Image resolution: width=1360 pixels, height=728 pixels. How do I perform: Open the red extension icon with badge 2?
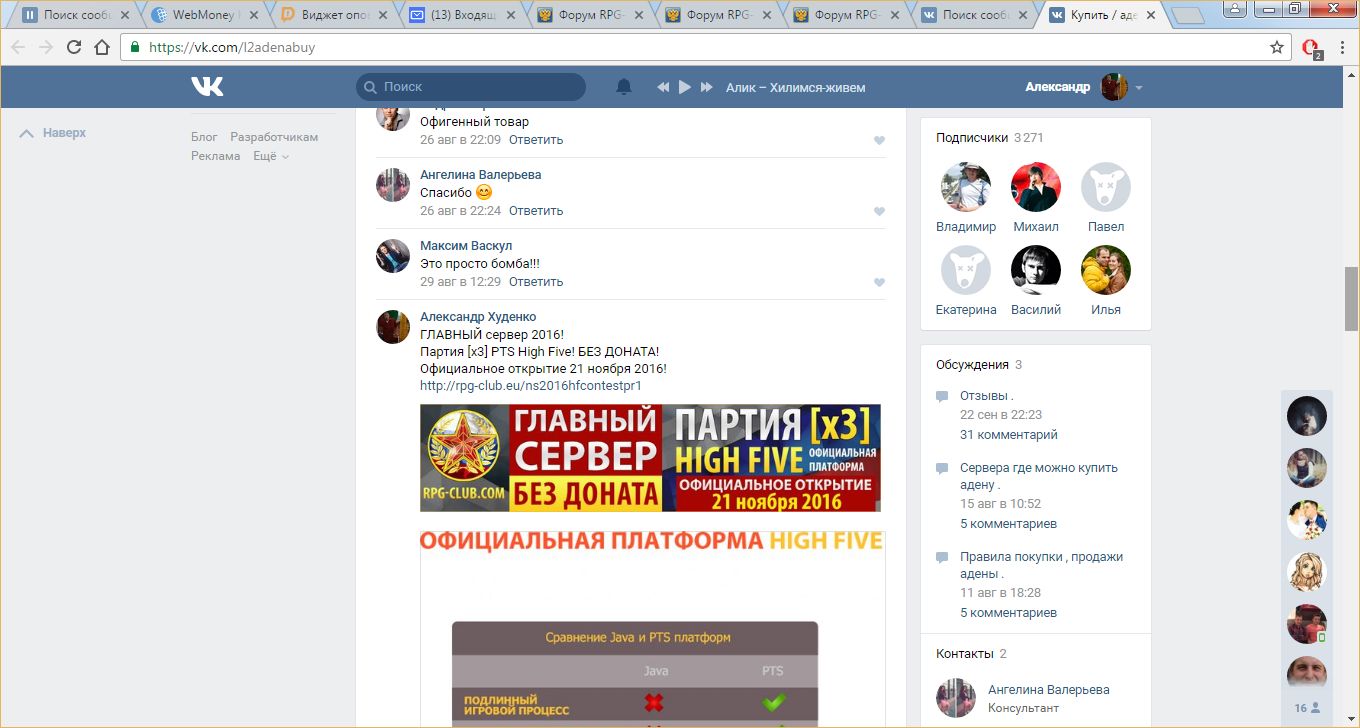click(x=1312, y=48)
